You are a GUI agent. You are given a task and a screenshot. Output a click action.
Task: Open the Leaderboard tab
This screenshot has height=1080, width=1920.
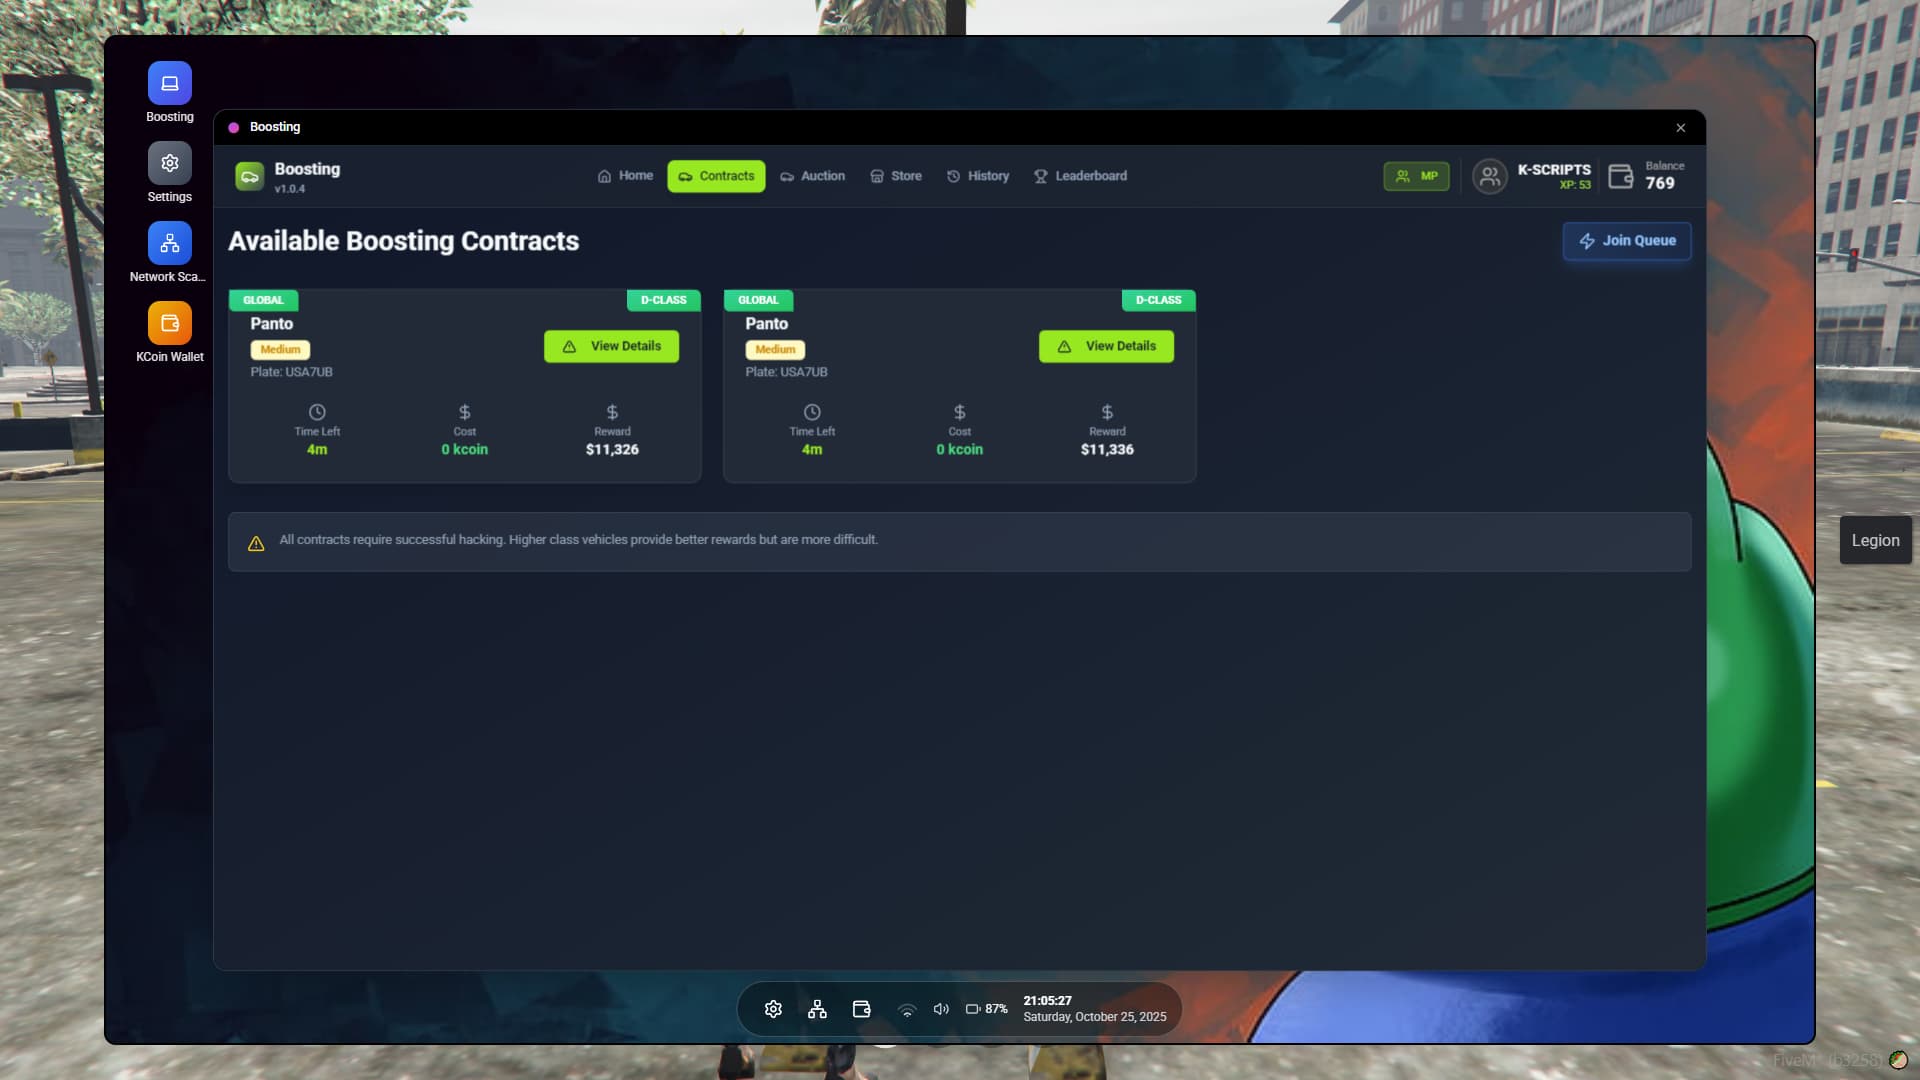pos(1080,176)
